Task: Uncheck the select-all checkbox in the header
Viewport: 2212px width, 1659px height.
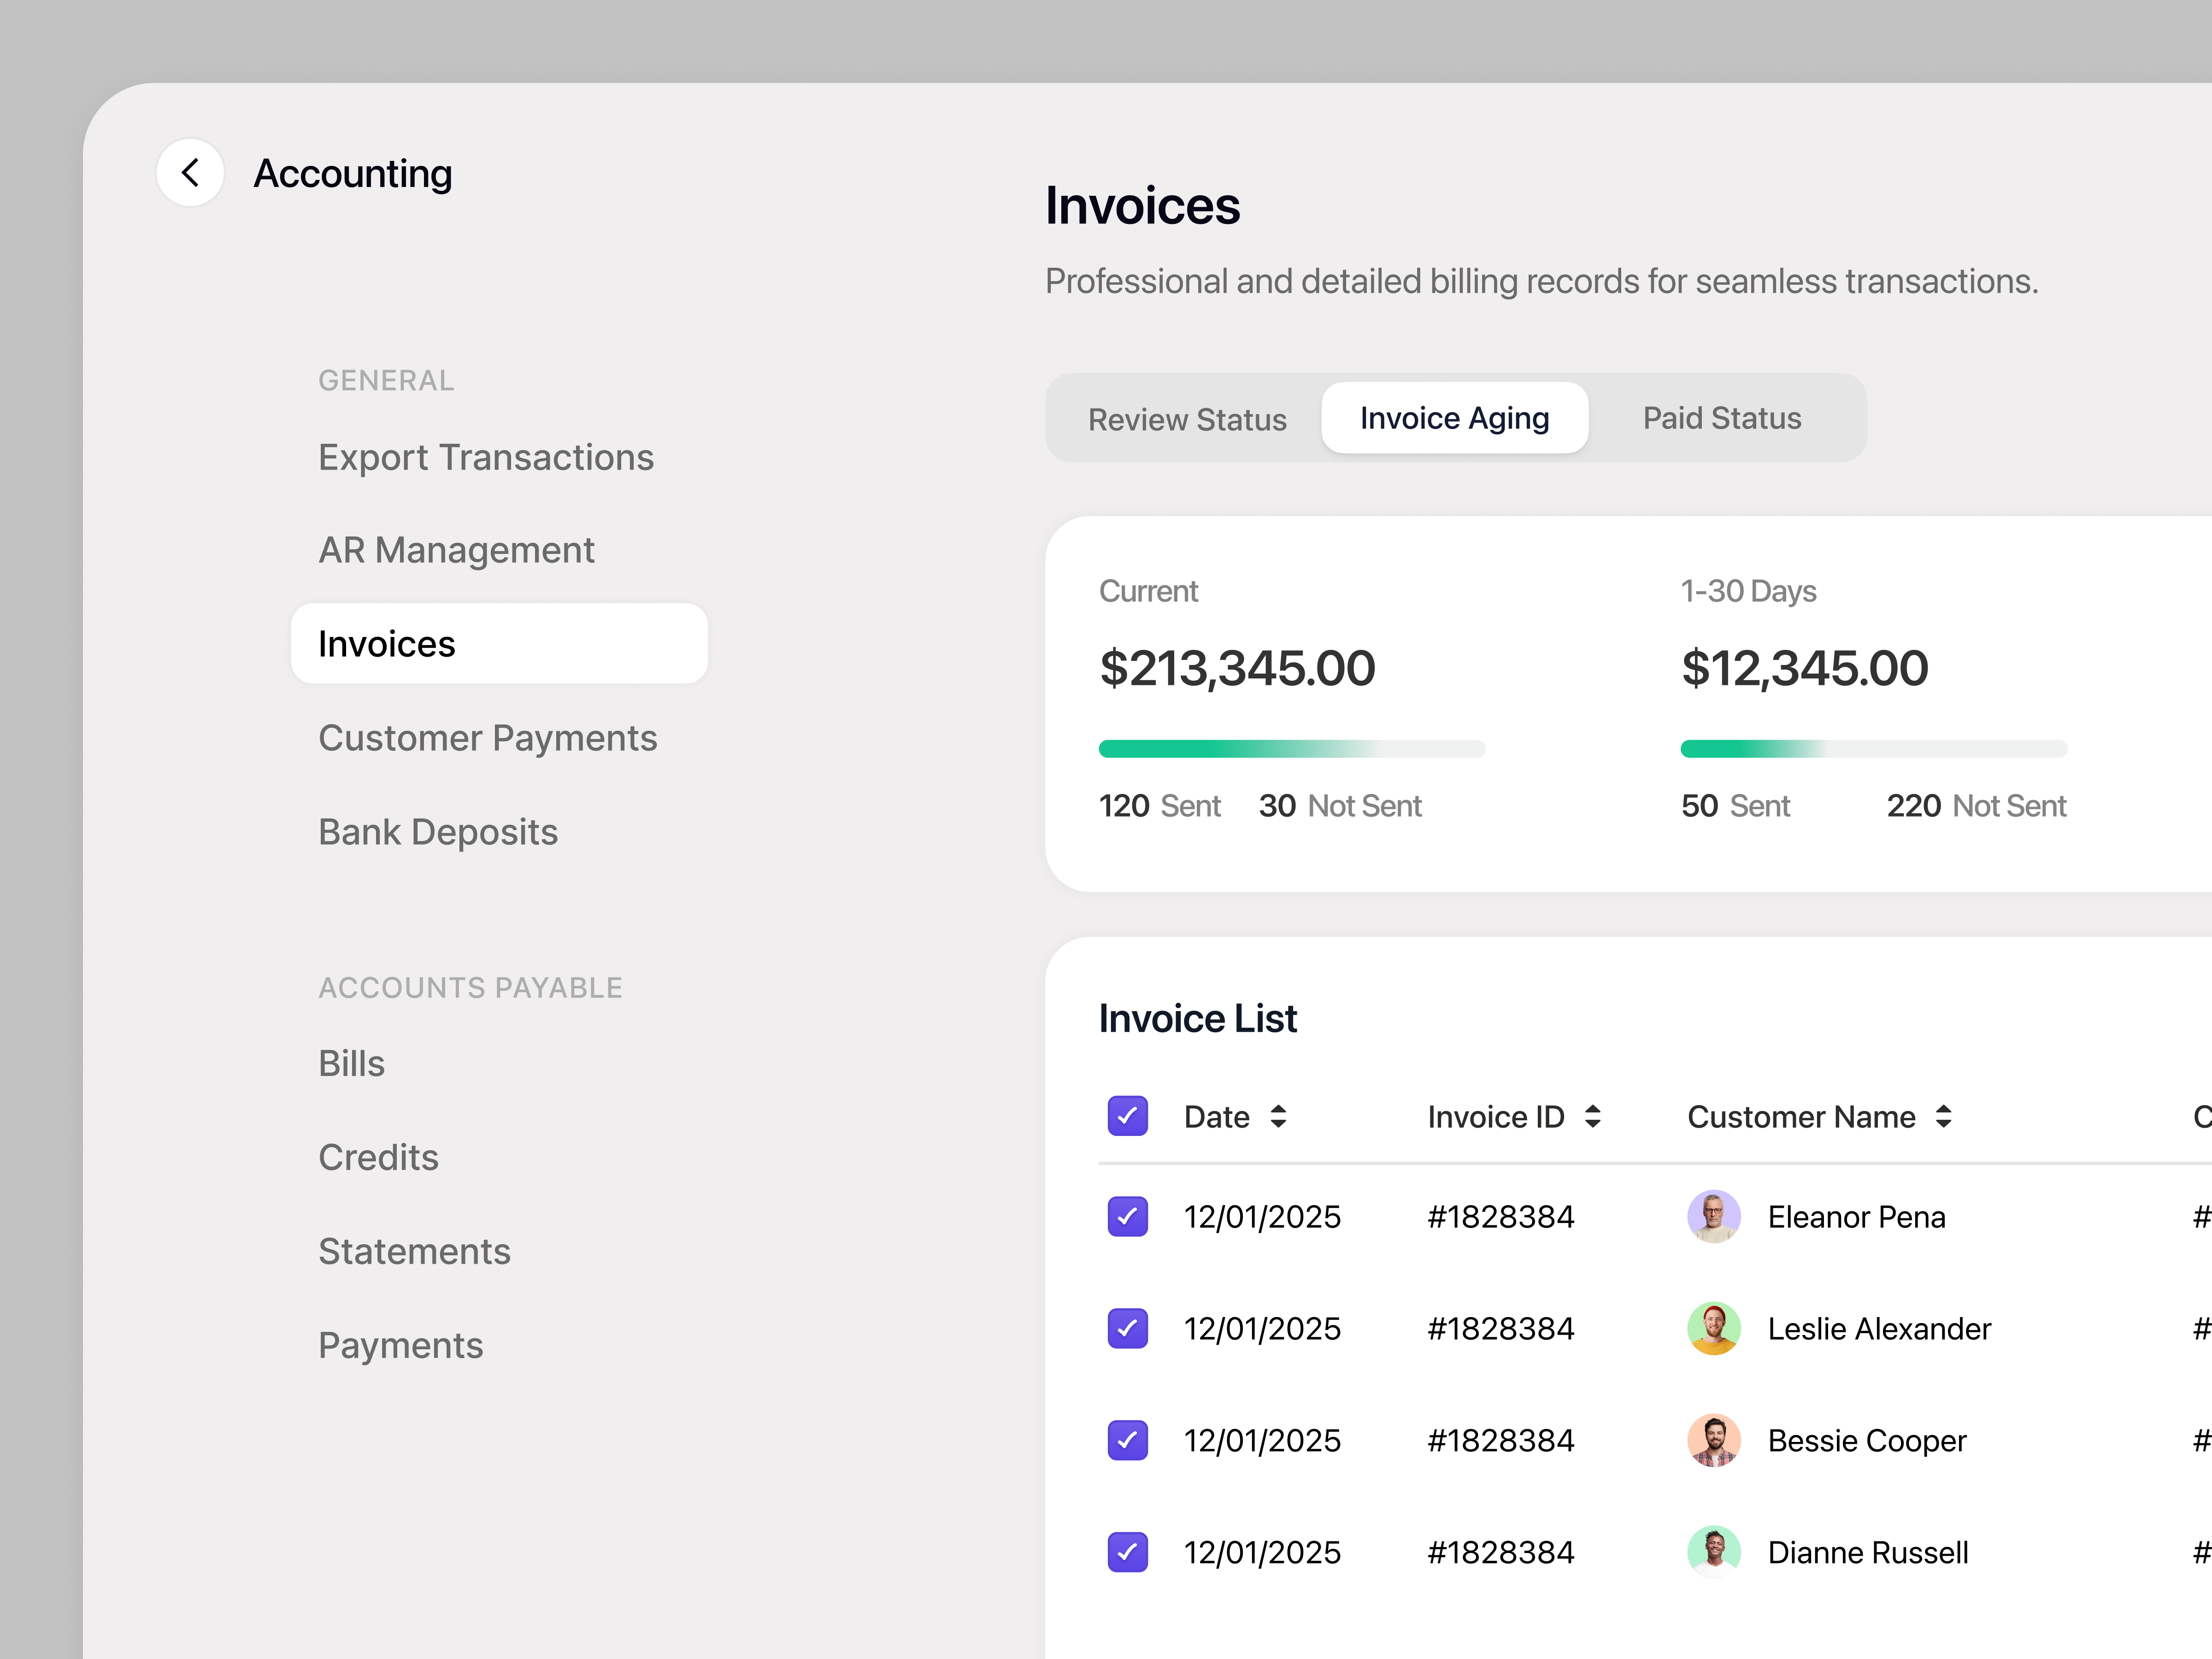Action: coord(1127,1116)
